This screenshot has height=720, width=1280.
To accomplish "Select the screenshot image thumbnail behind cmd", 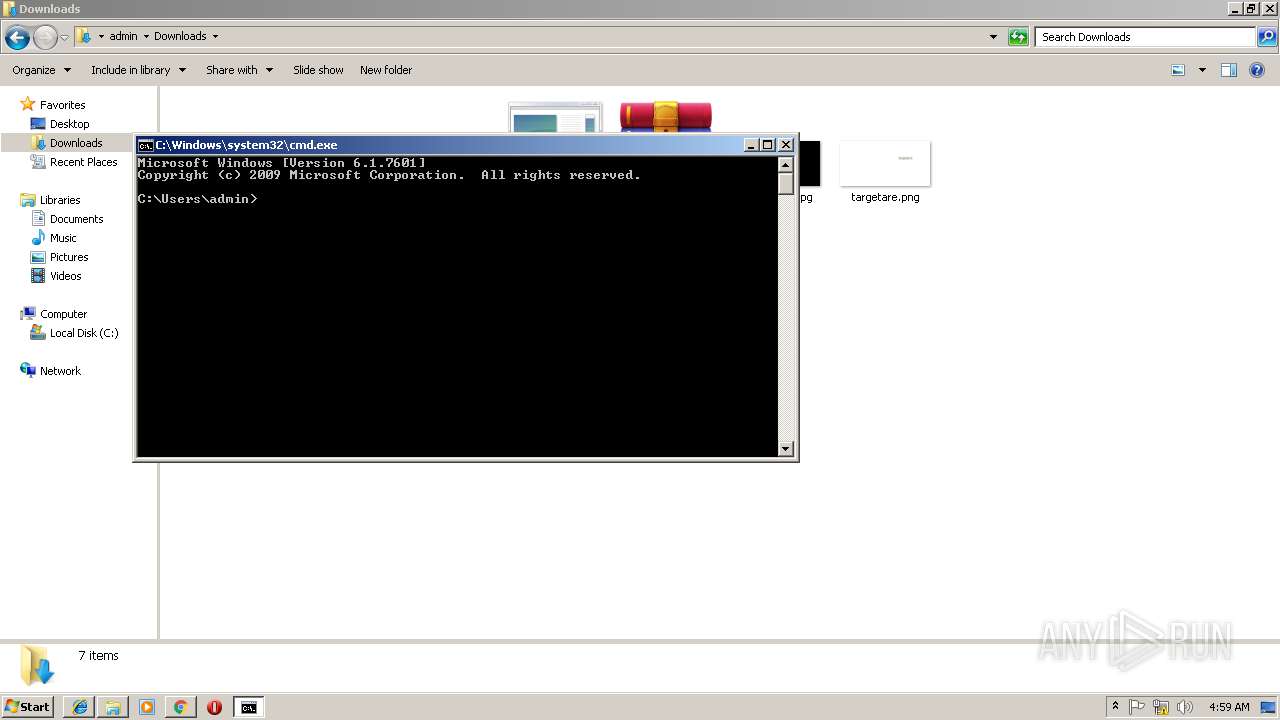I will coord(555,118).
